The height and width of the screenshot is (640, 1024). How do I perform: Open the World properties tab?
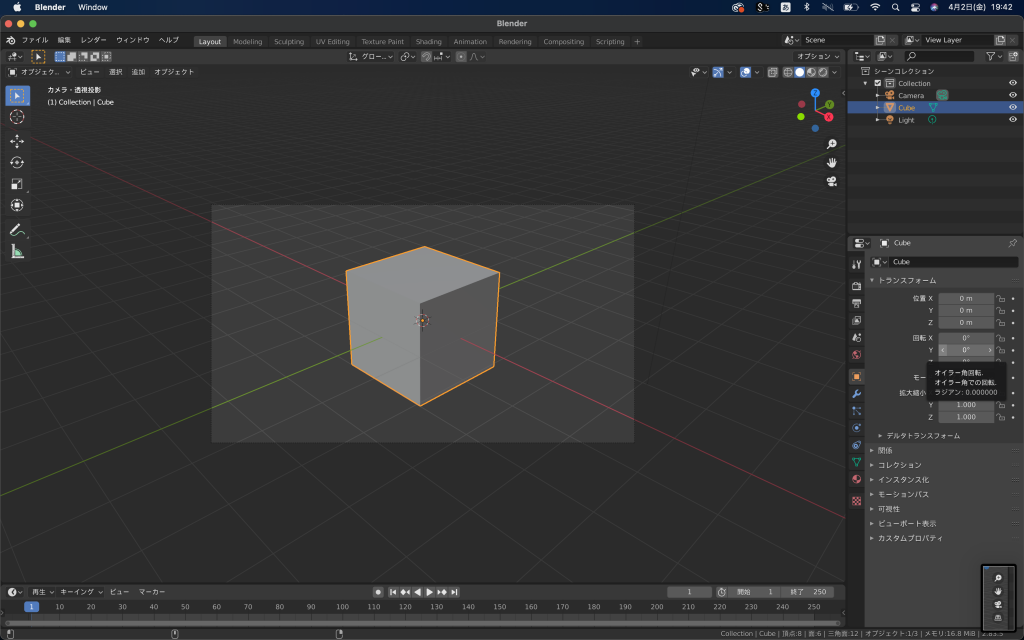(x=856, y=355)
